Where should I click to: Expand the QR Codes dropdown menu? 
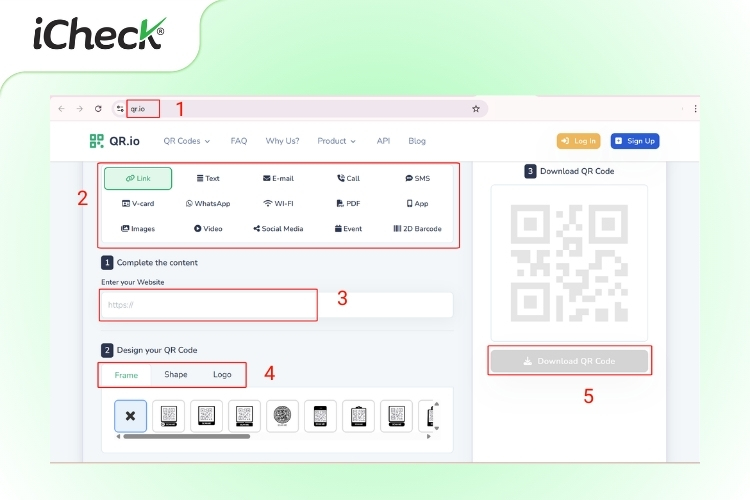(x=187, y=141)
